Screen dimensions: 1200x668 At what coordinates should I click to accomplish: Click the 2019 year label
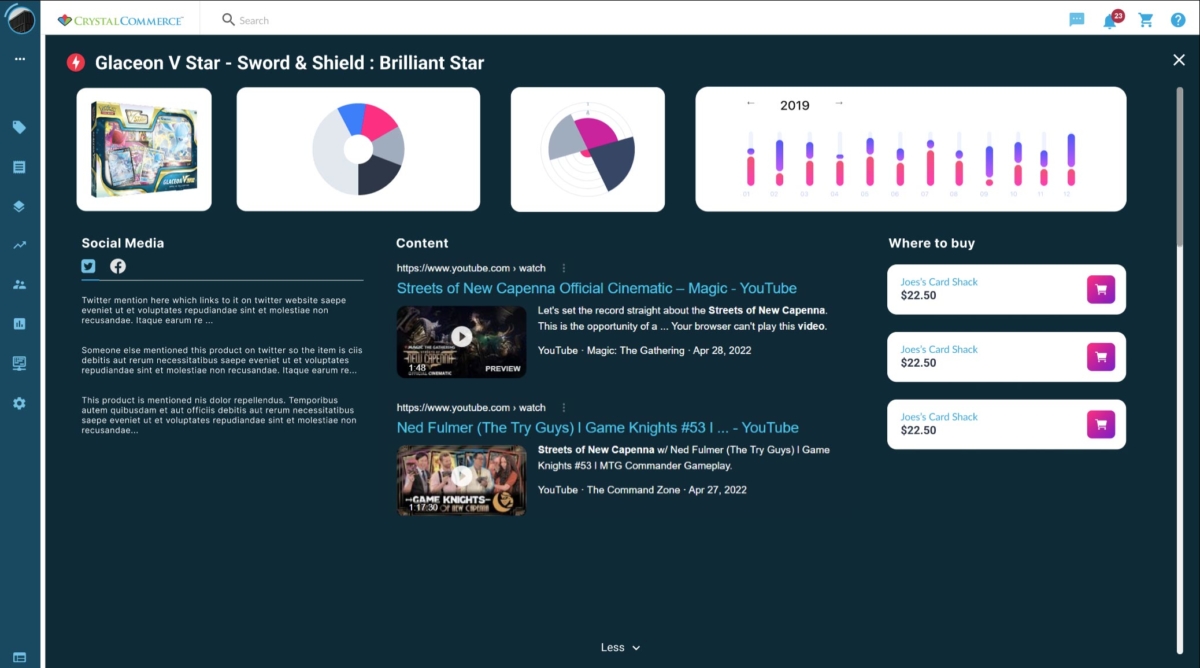coord(795,105)
